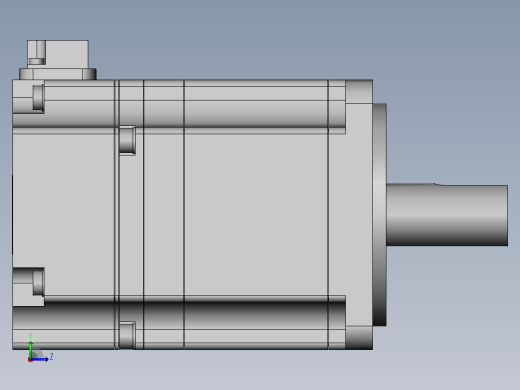Select the motor output shaft
Viewport: 520px width, 390px height.
[x=447, y=215]
